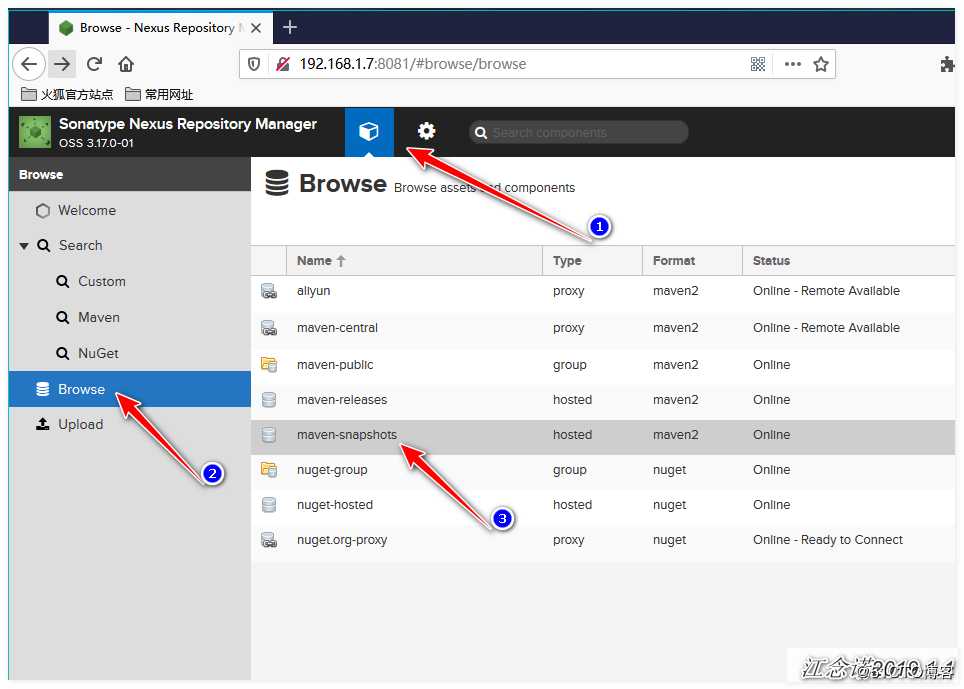Click the Nexus logo in the header
This screenshot has width=964, height=689.
click(35, 132)
